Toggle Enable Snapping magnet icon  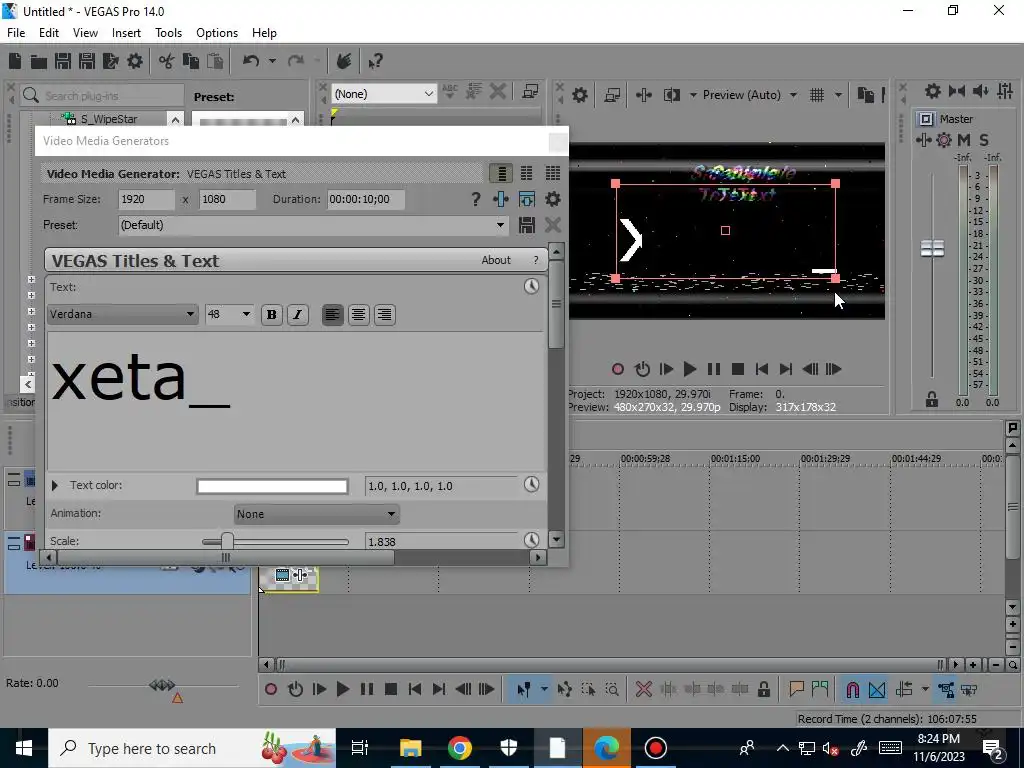(852, 690)
